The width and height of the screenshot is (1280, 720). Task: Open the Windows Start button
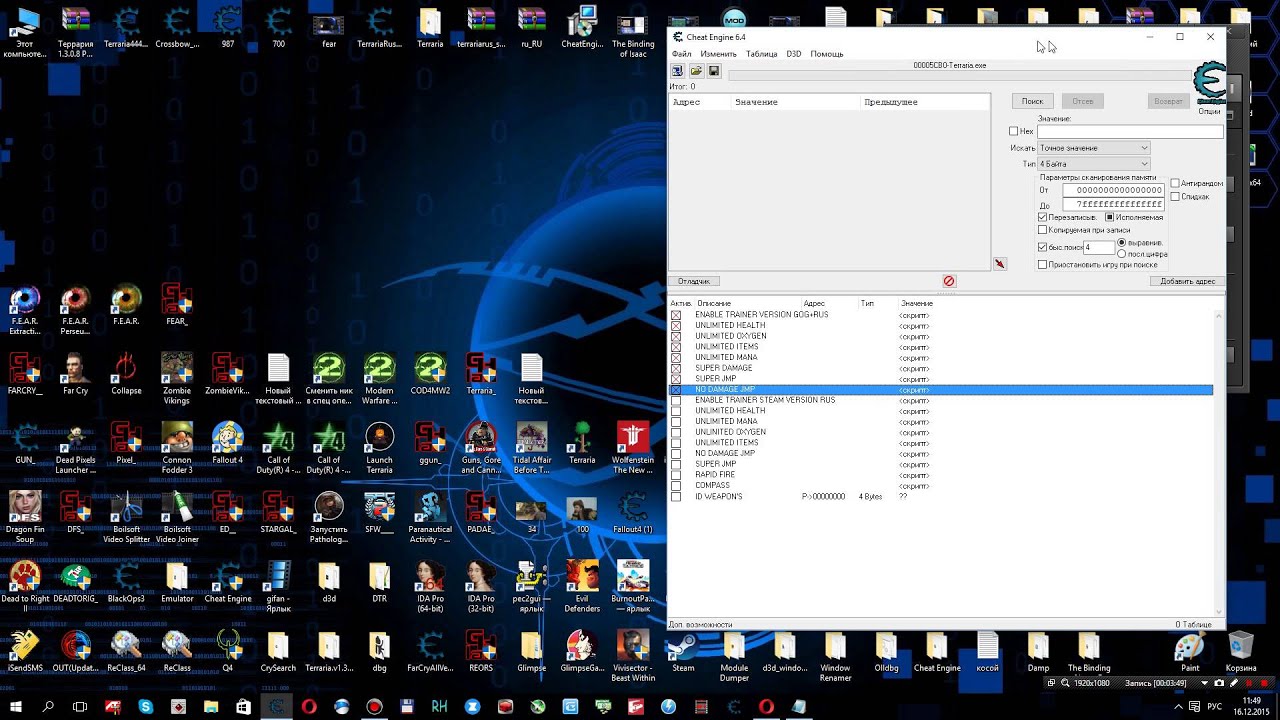[17, 706]
